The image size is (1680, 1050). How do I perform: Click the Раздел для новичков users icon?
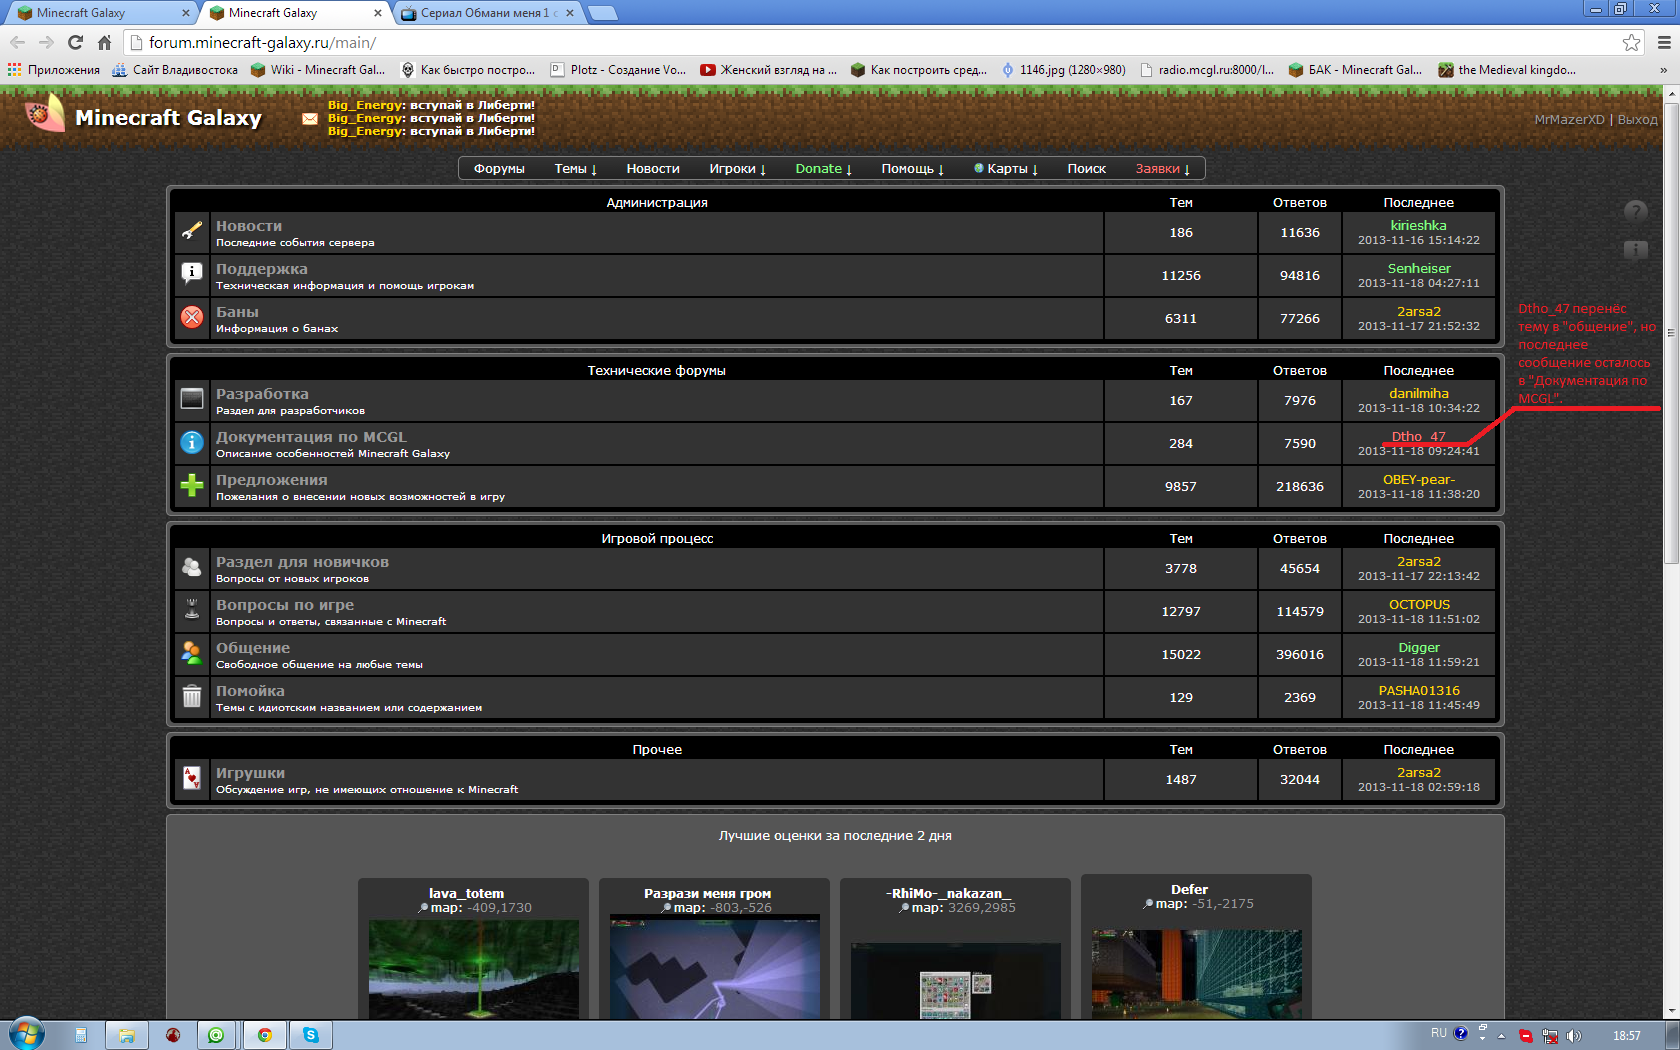[192, 568]
